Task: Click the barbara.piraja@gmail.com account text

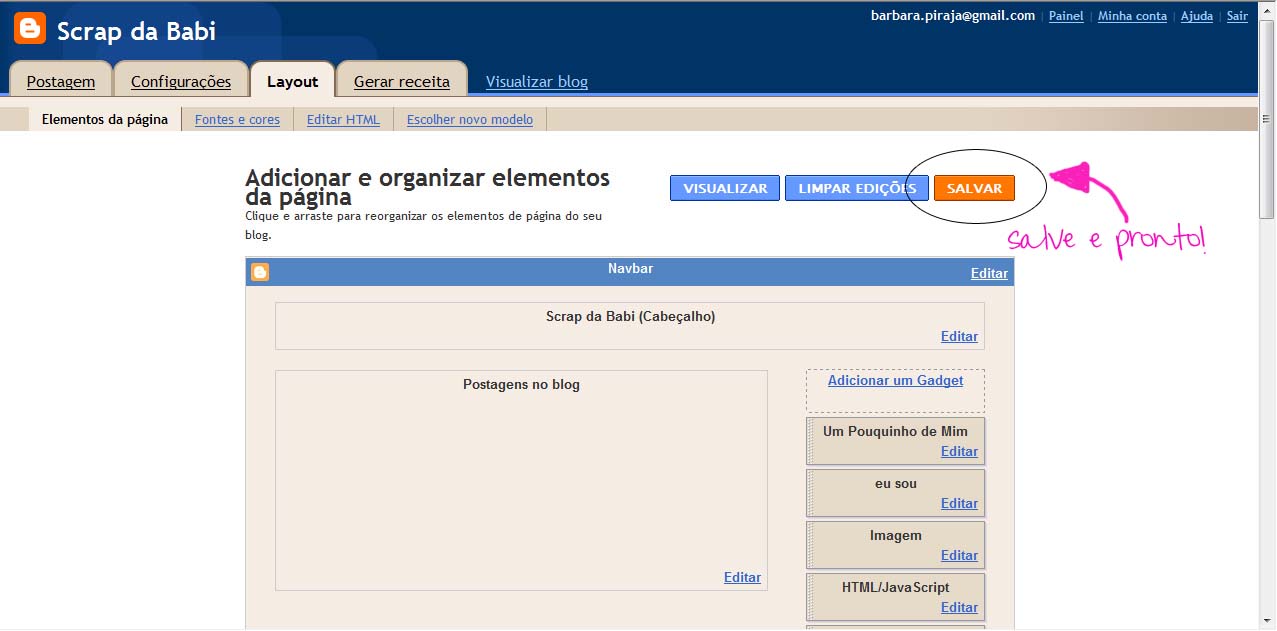Action: pyautogui.click(x=953, y=15)
